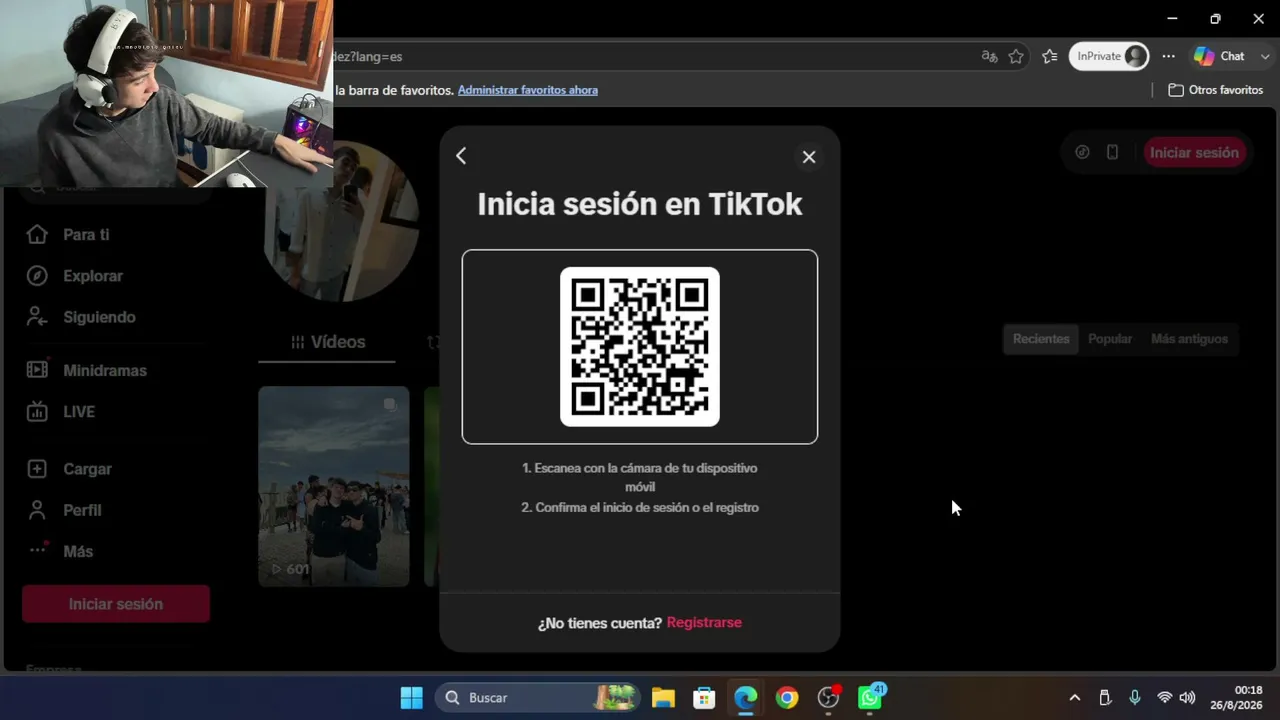Click the InPrivate profile button
1280x720 pixels.
click(x=1109, y=57)
